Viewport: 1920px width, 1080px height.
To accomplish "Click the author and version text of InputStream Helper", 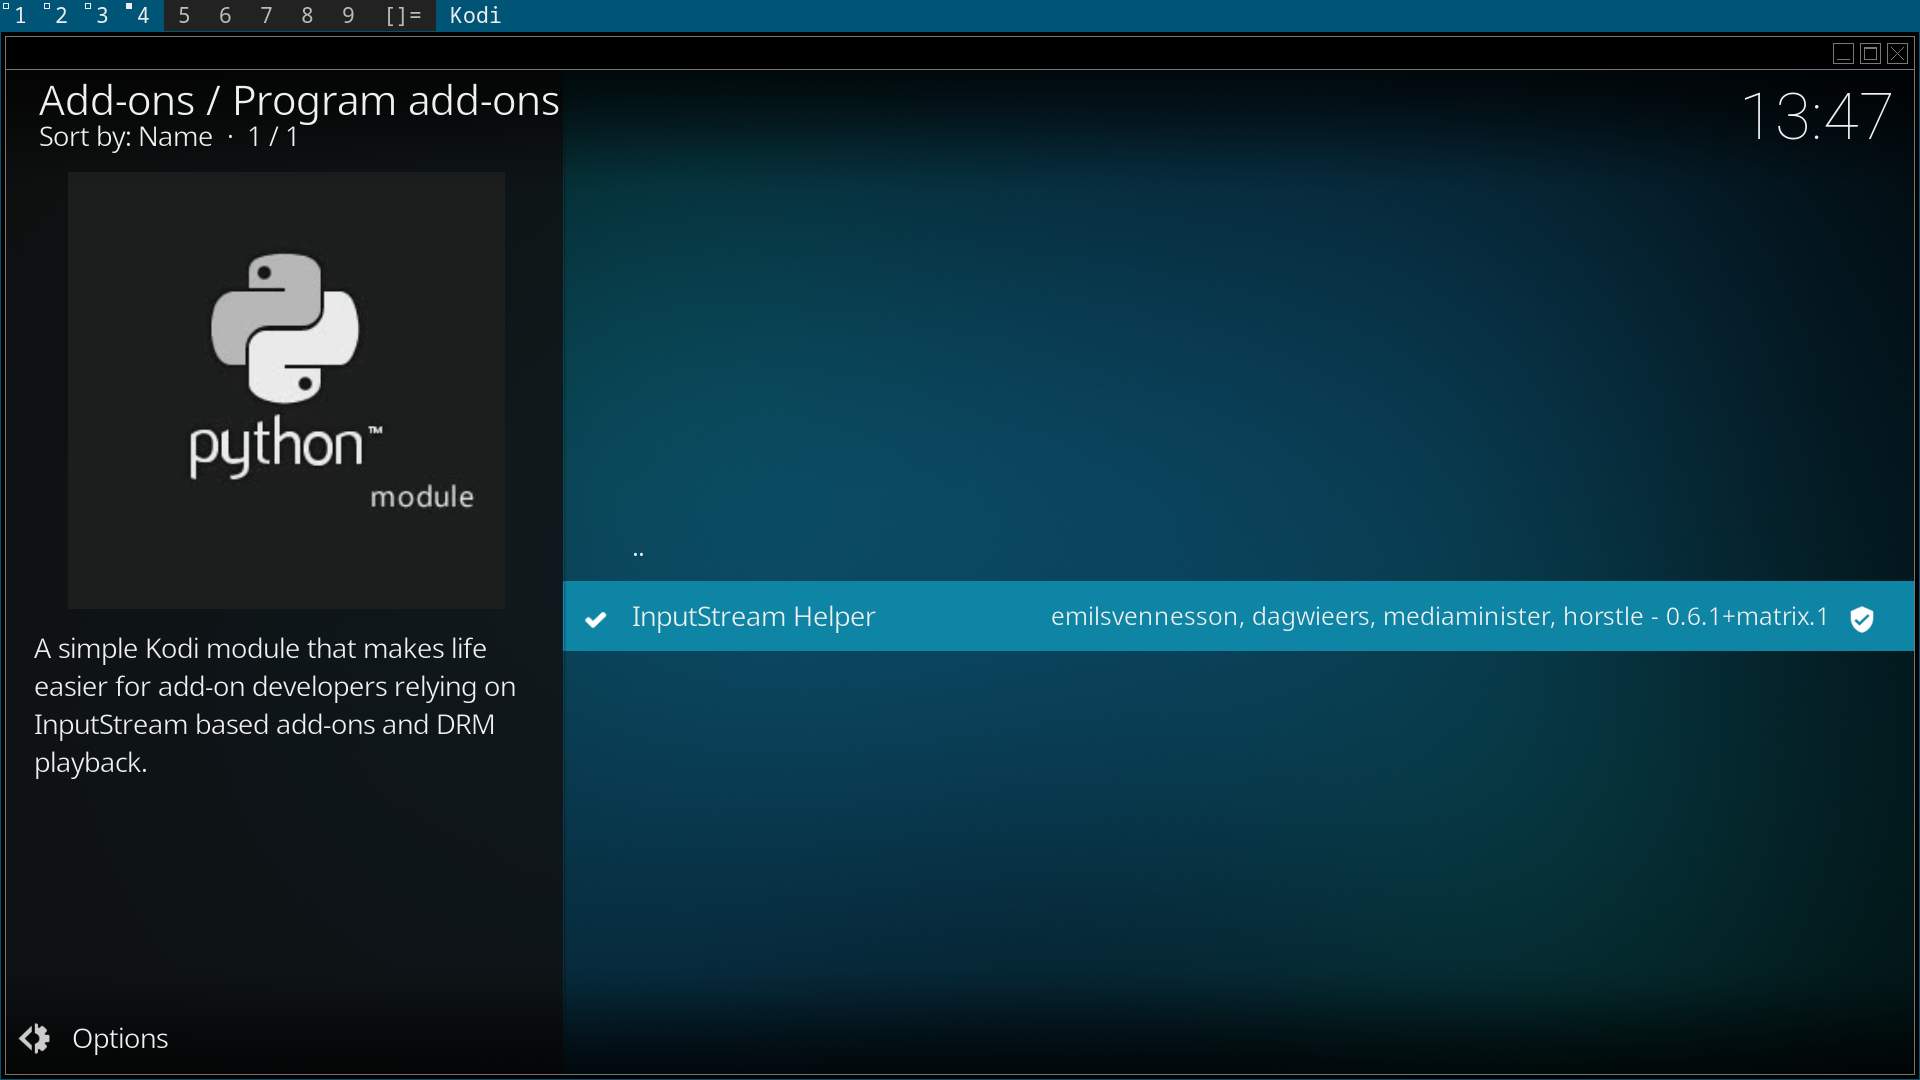I will pyautogui.click(x=1439, y=616).
